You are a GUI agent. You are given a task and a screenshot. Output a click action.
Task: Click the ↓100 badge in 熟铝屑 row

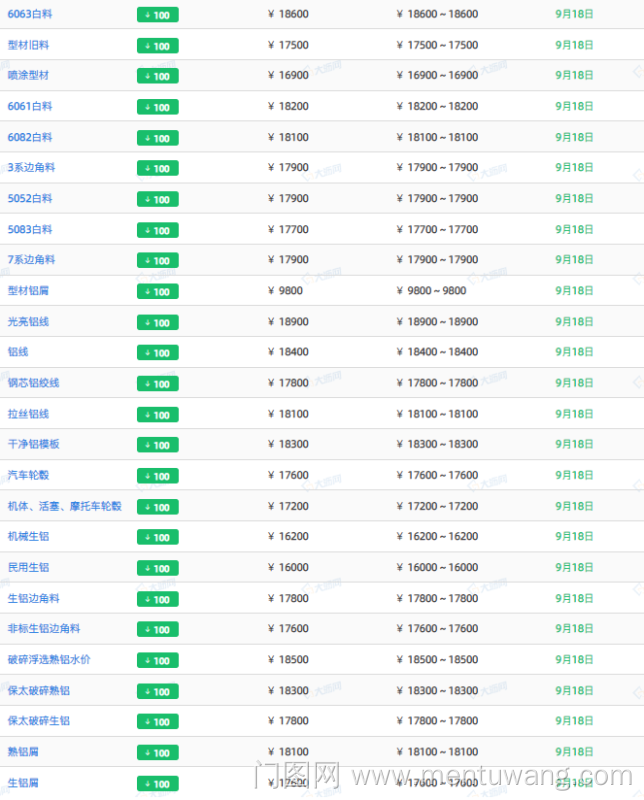pos(157,752)
